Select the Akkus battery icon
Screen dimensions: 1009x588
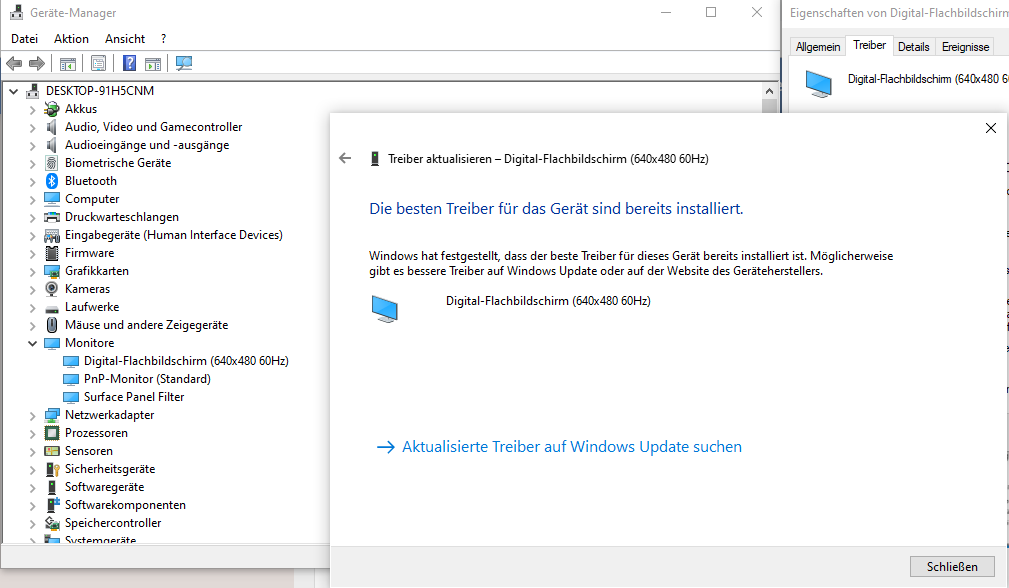52,109
